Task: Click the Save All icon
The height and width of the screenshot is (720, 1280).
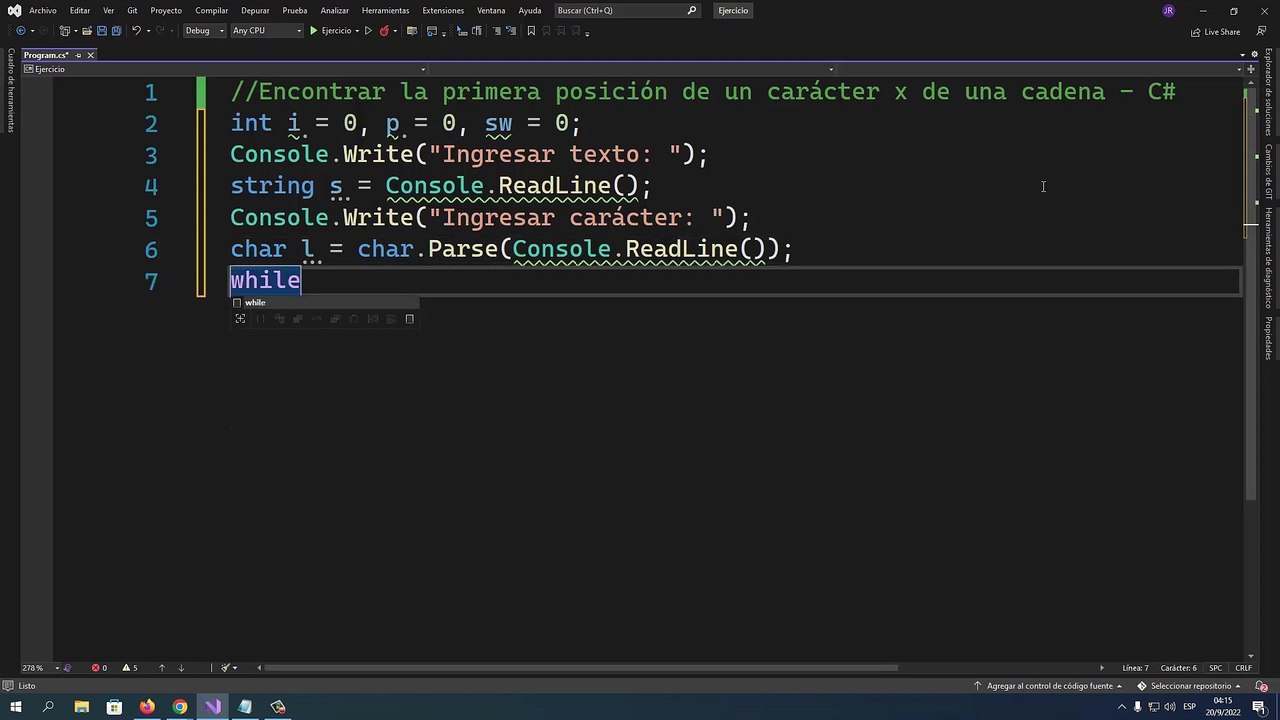Action: pyautogui.click(x=115, y=31)
